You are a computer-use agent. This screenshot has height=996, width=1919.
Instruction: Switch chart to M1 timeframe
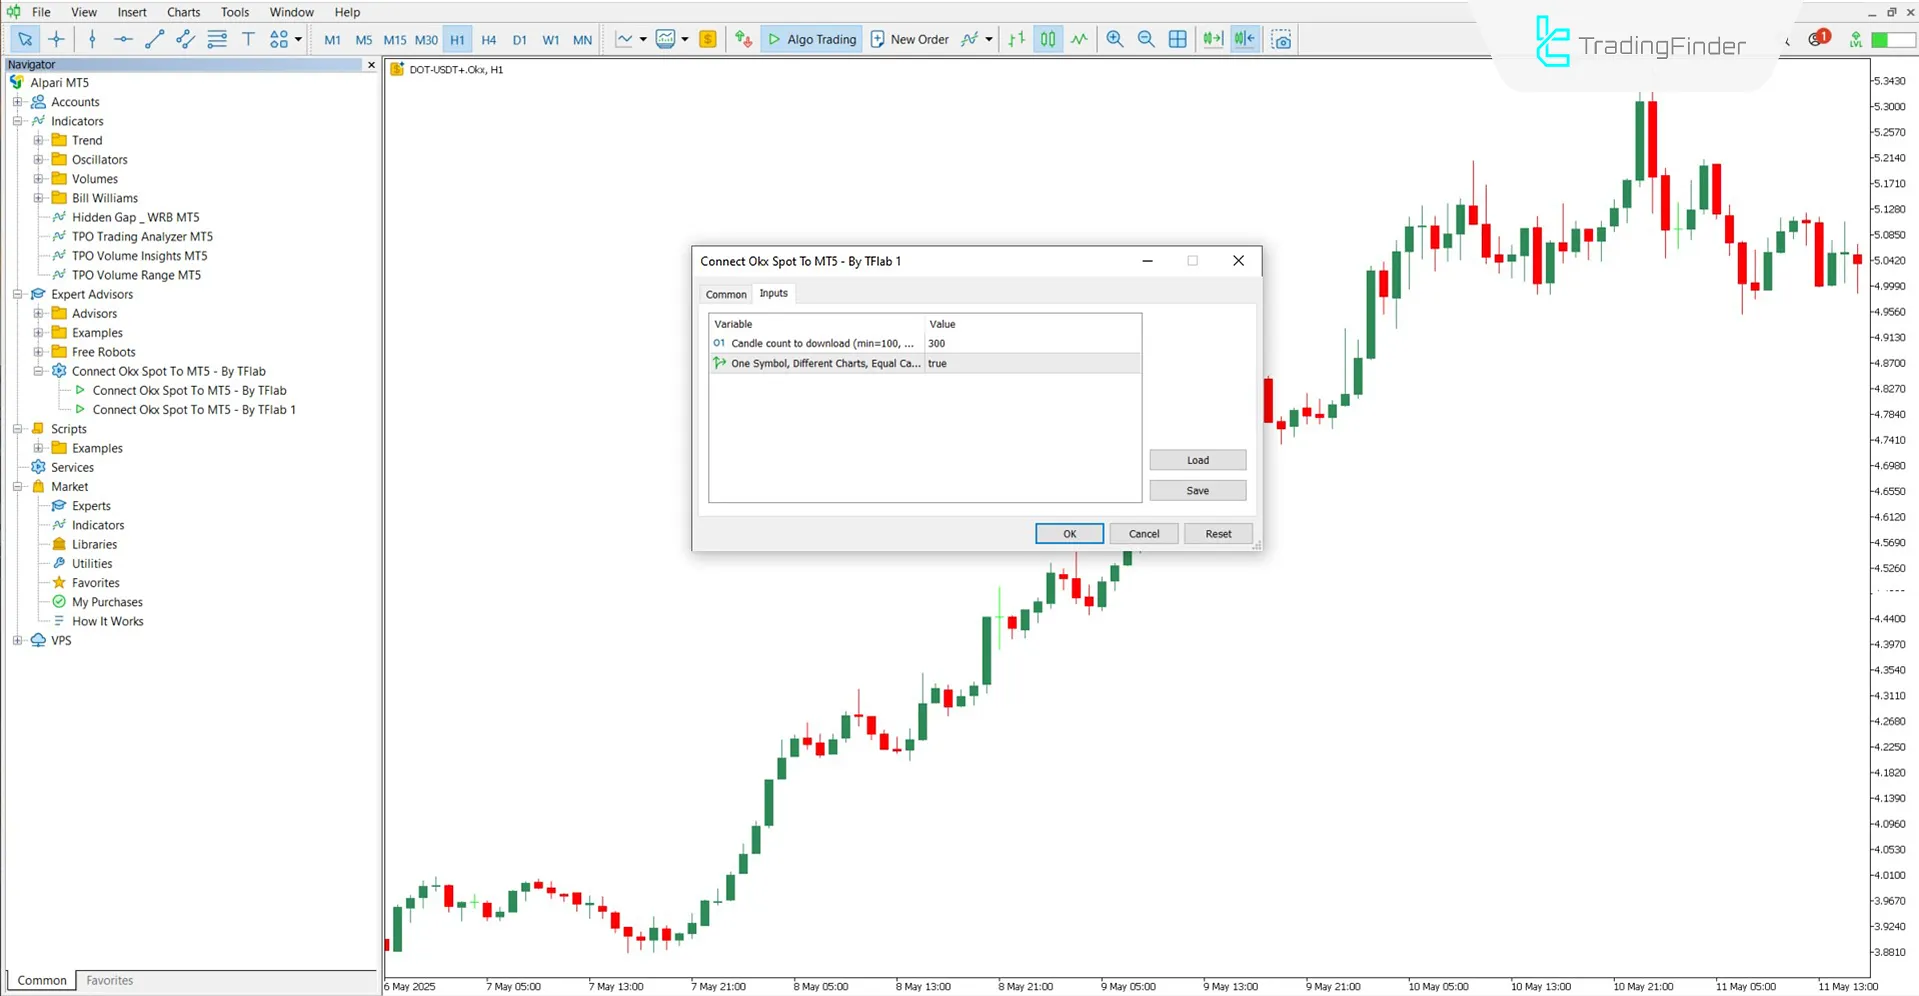[333, 40]
